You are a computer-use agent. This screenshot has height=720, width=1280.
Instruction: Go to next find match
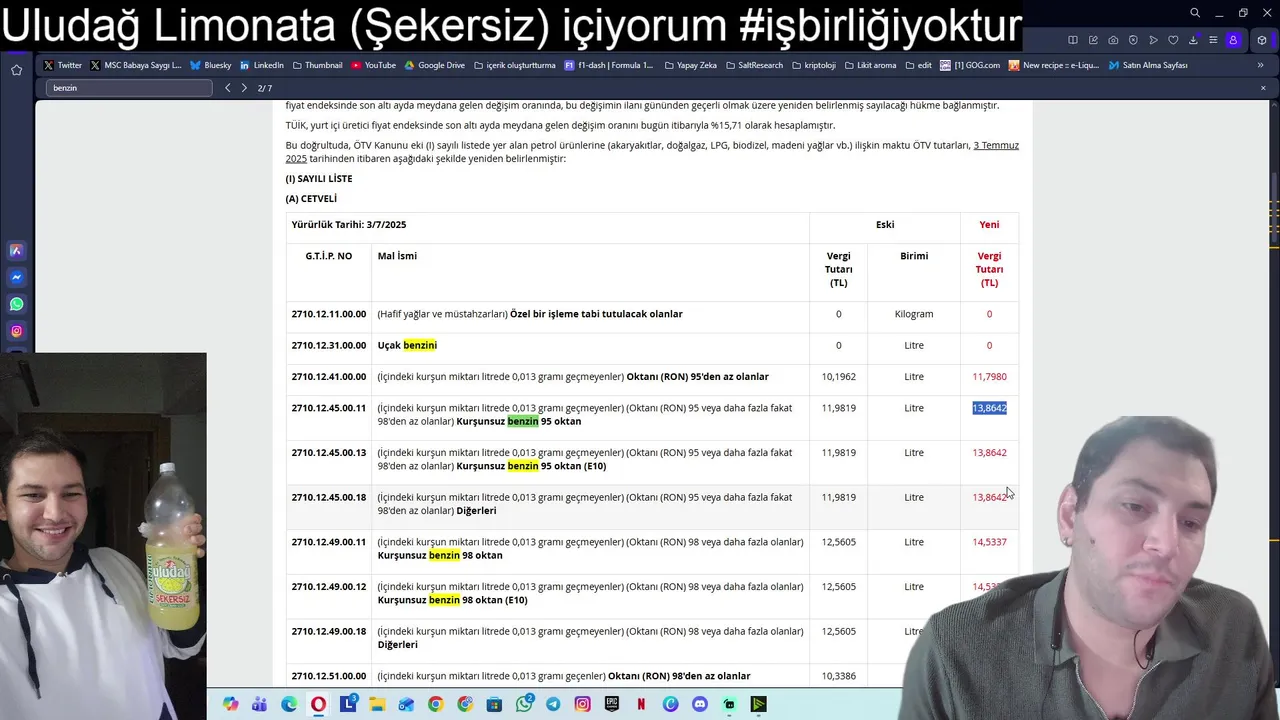(x=244, y=88)
